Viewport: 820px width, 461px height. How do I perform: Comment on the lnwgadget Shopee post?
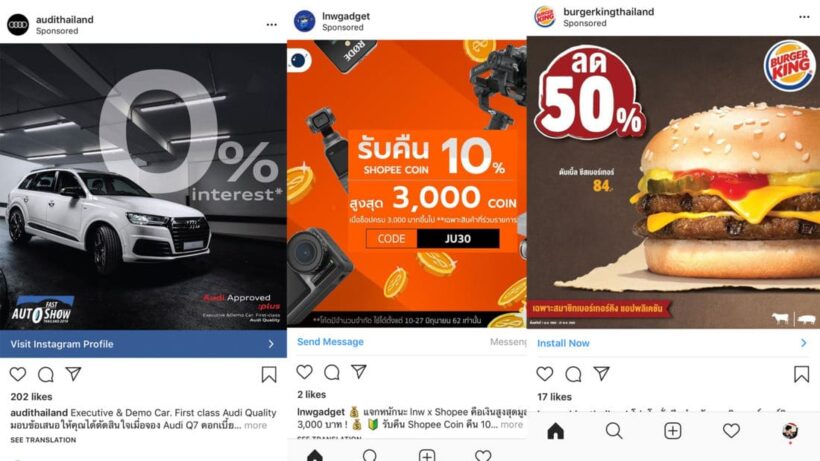pos(332,372)
